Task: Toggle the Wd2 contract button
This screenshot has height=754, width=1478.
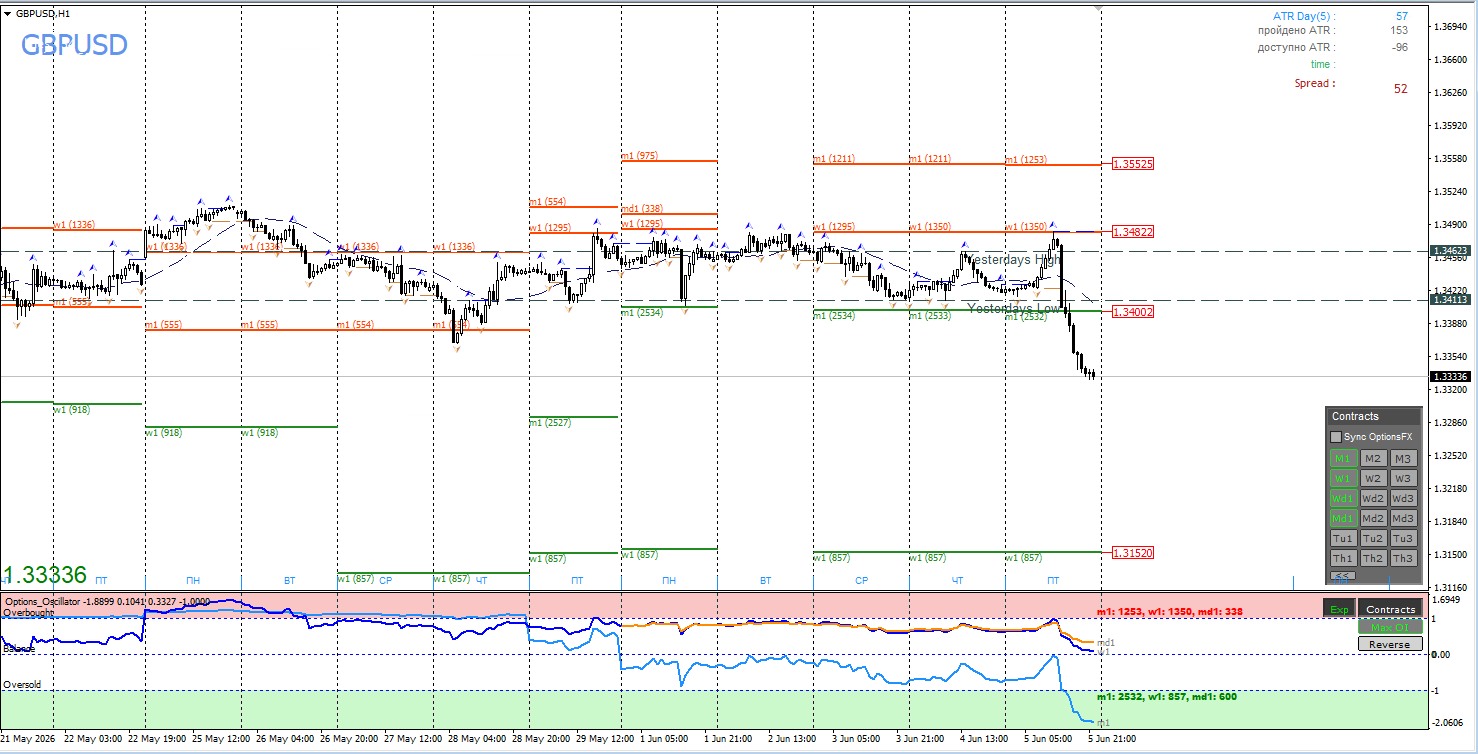Action: 1373,499
